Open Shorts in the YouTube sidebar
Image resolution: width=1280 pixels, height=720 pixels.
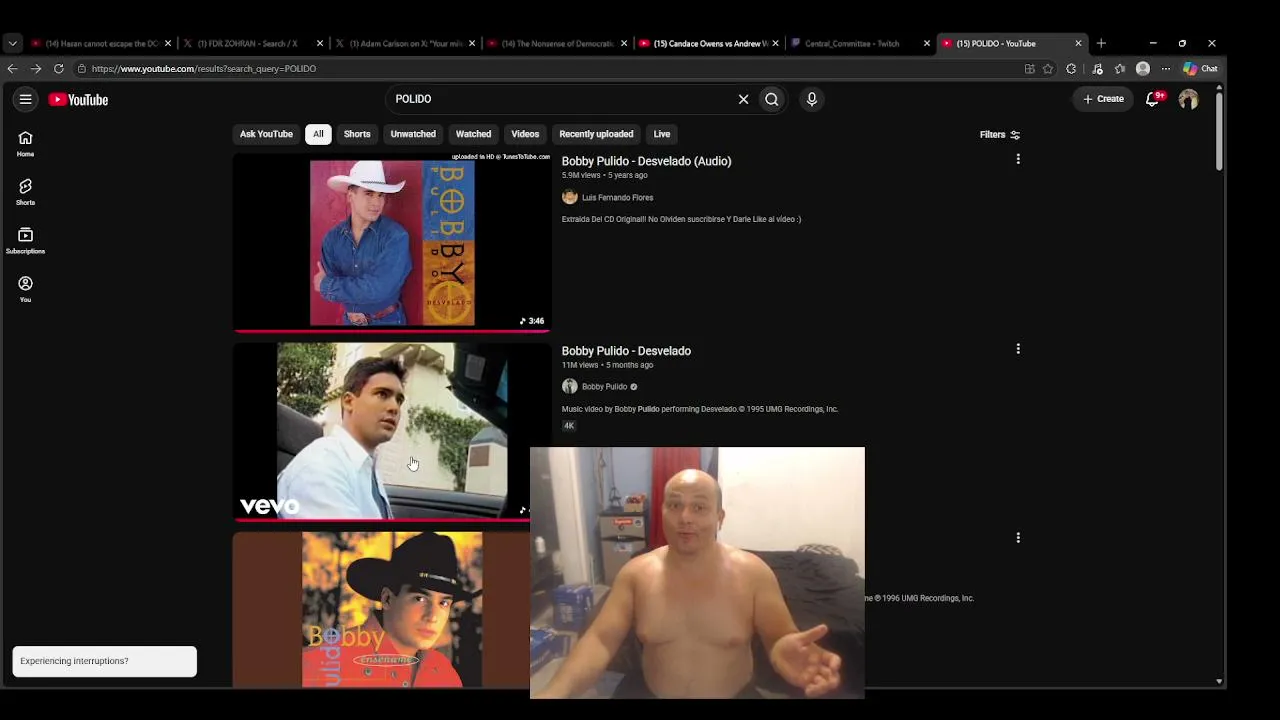click(x=25, y=192)
